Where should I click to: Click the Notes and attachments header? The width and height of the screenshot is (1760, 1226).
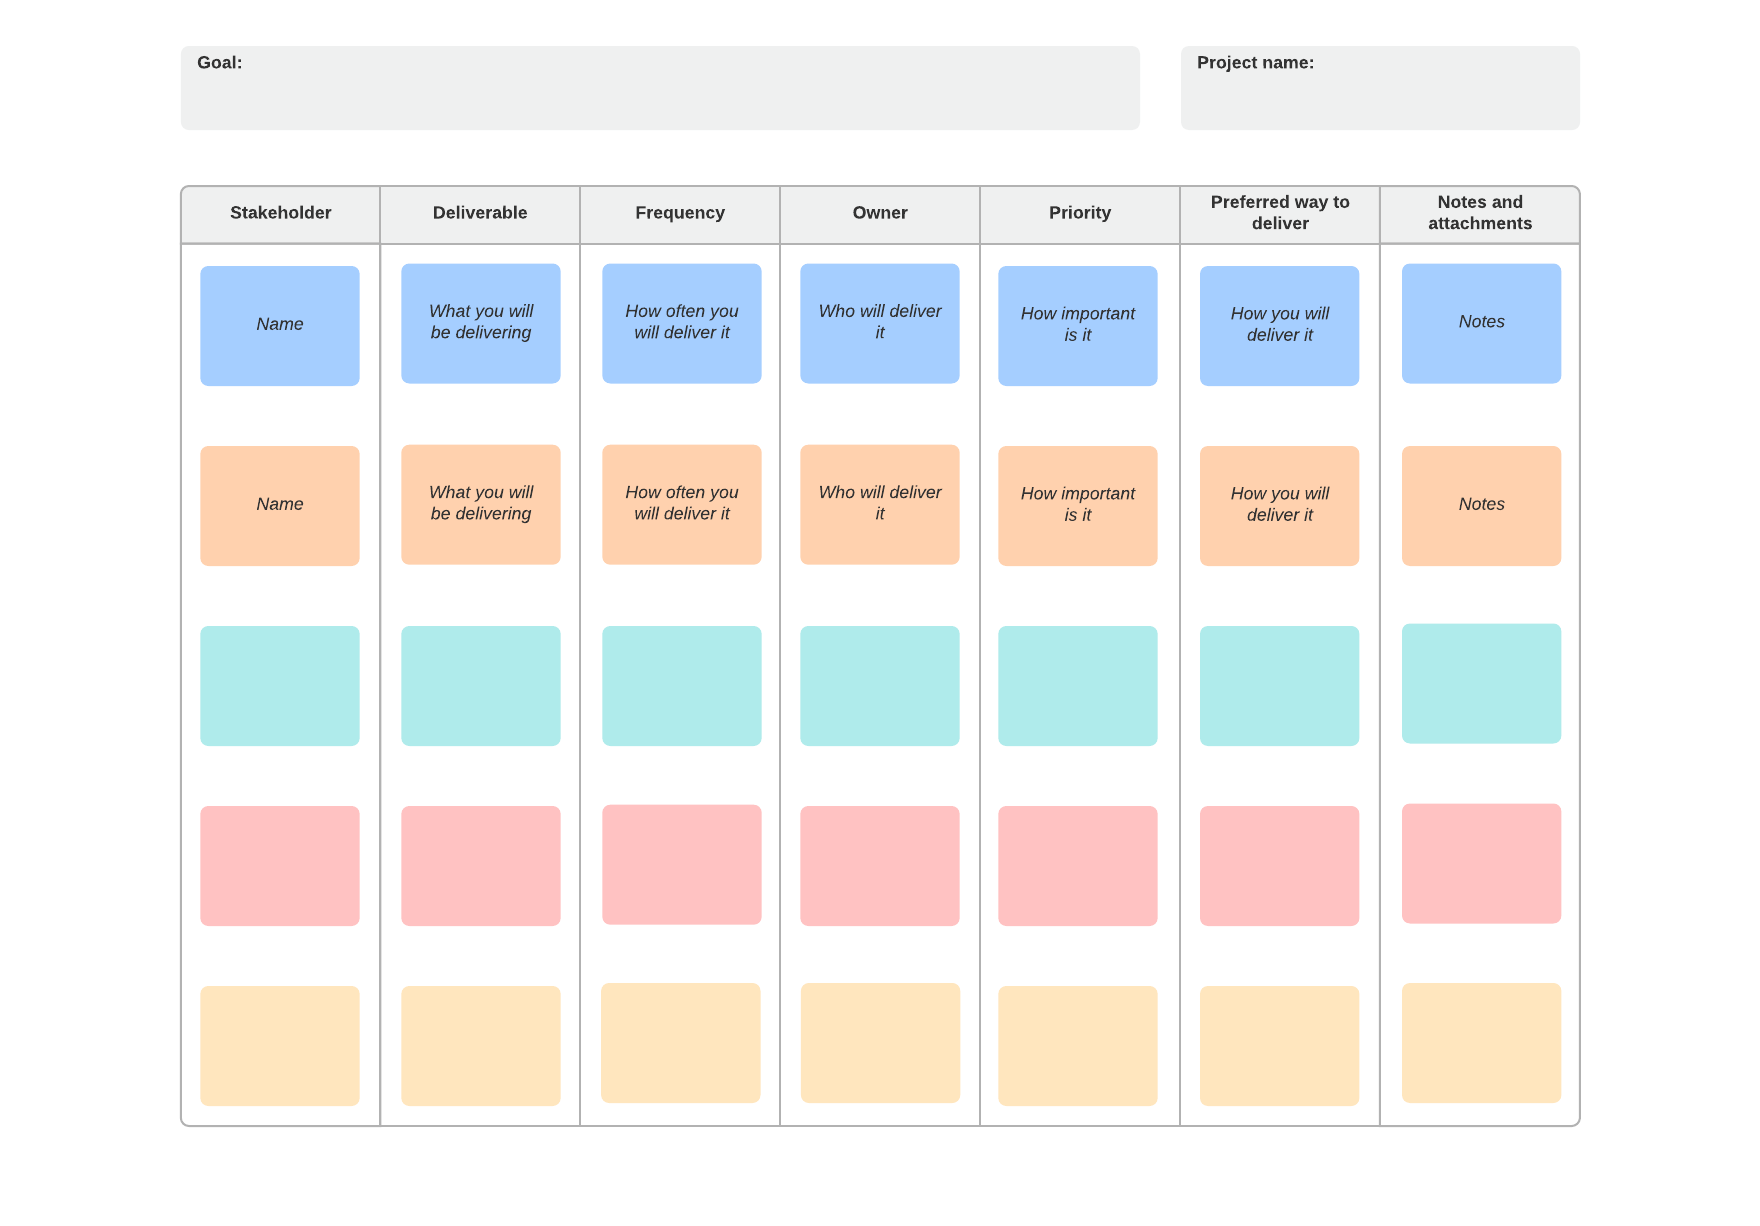[1480, 213]
